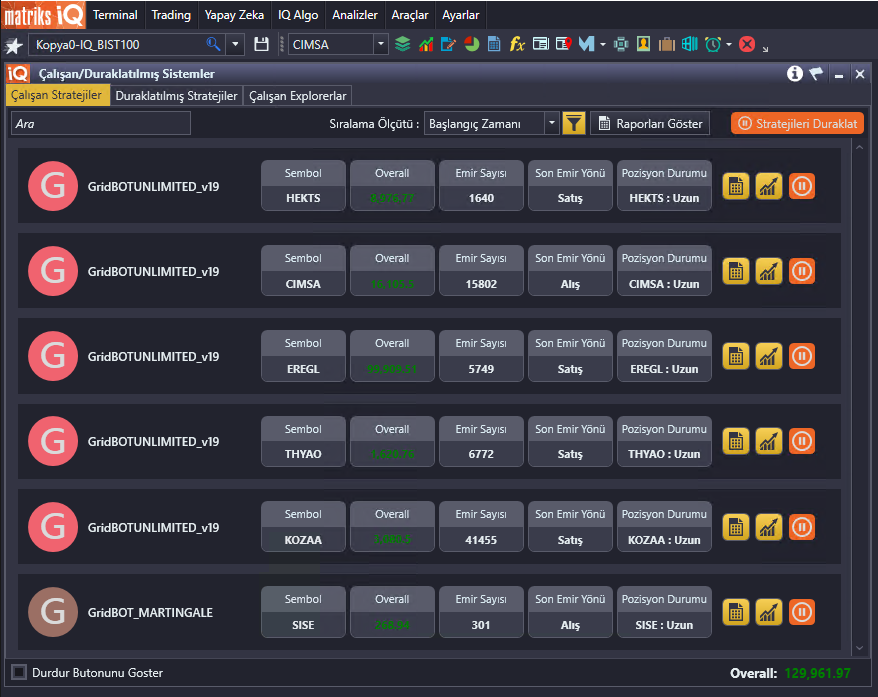Screen dimensions: 878x697
Task: Open the green bar chart toolbar icon
Action: (x=426, y=44)
